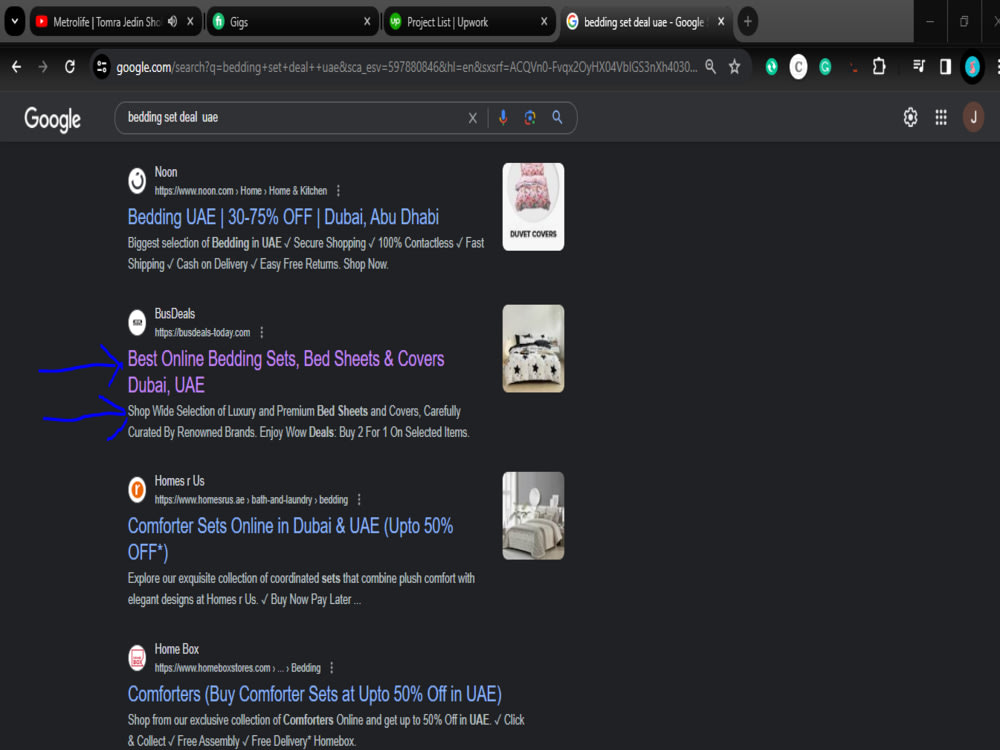The width and height of the screenshot is (1000, 750).
Task: Click the Home Box favicon
Action: click(137, 658)
